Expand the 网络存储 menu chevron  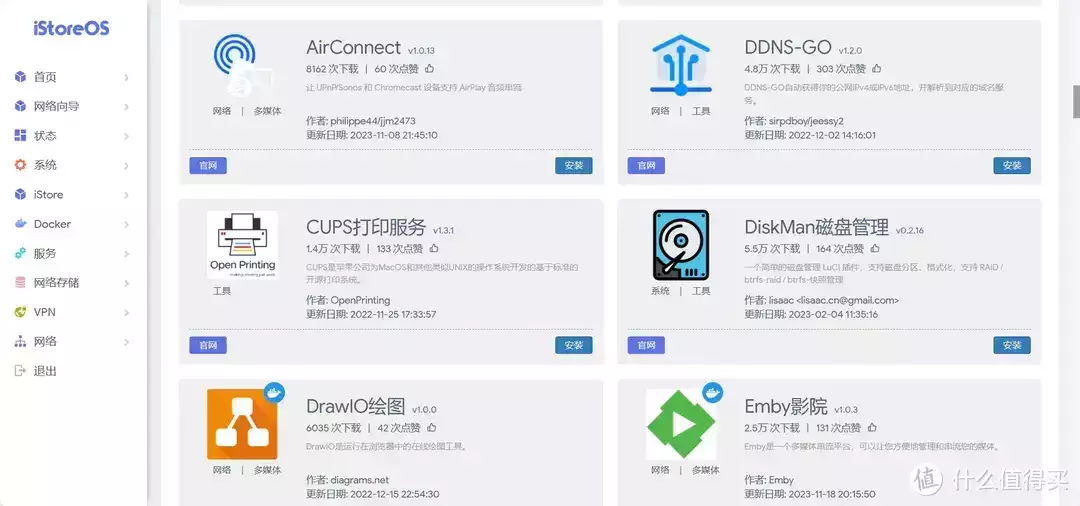coord(127,283)
